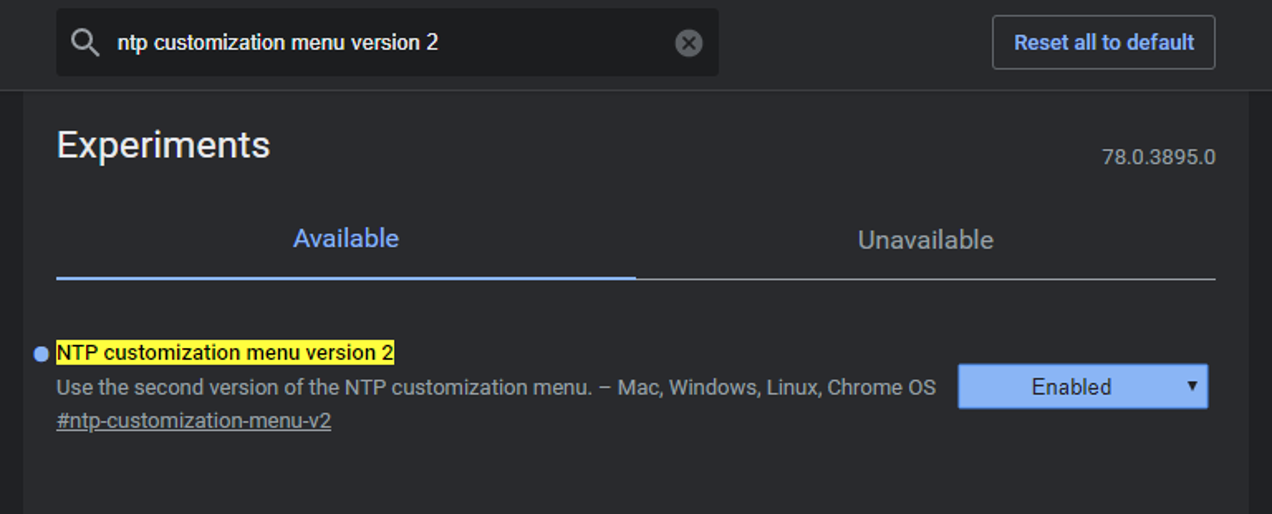Click the arrow on the Enabled selector
This screenshot has height=514, width=1272.
coord(1192,386)
